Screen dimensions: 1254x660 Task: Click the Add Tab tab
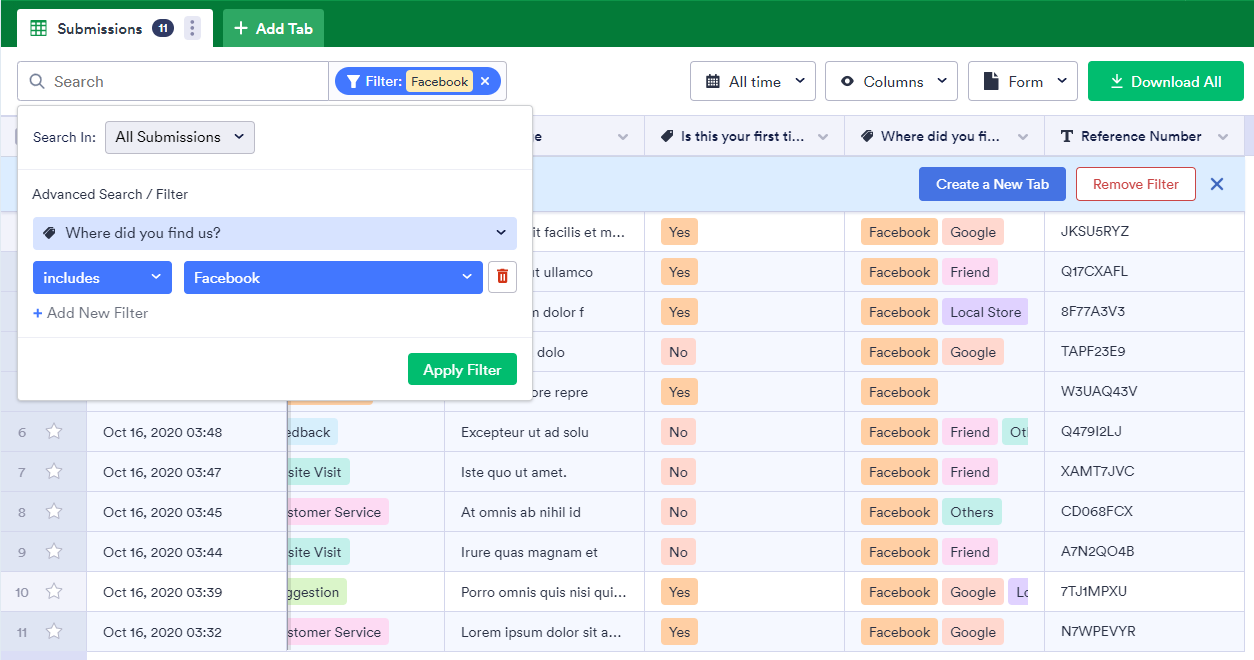pyautogui.click(x=273, y=29)
